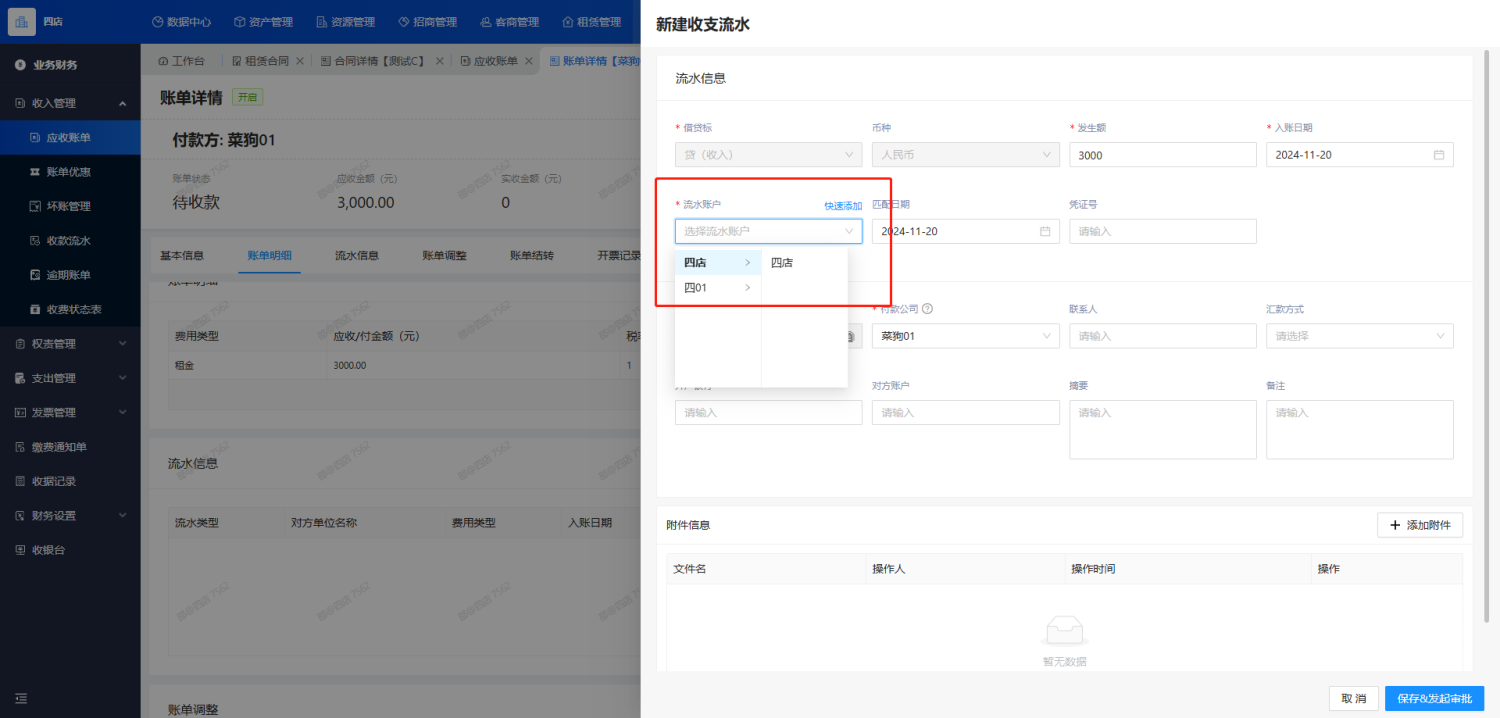Open the 账单明细 bill tab

pyautogui.click(x=270, y=255)
